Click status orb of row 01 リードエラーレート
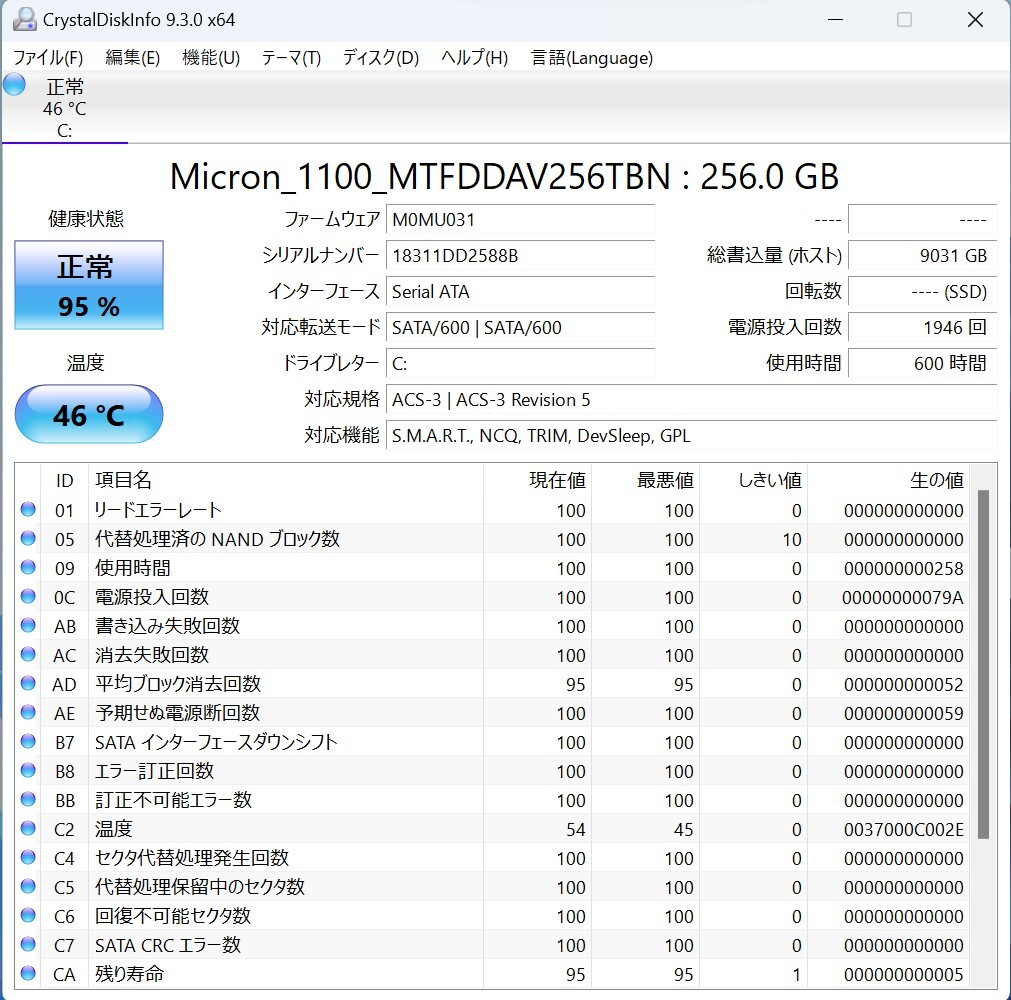Viewport: 1011px width, 1000px height. pos(28,509)
